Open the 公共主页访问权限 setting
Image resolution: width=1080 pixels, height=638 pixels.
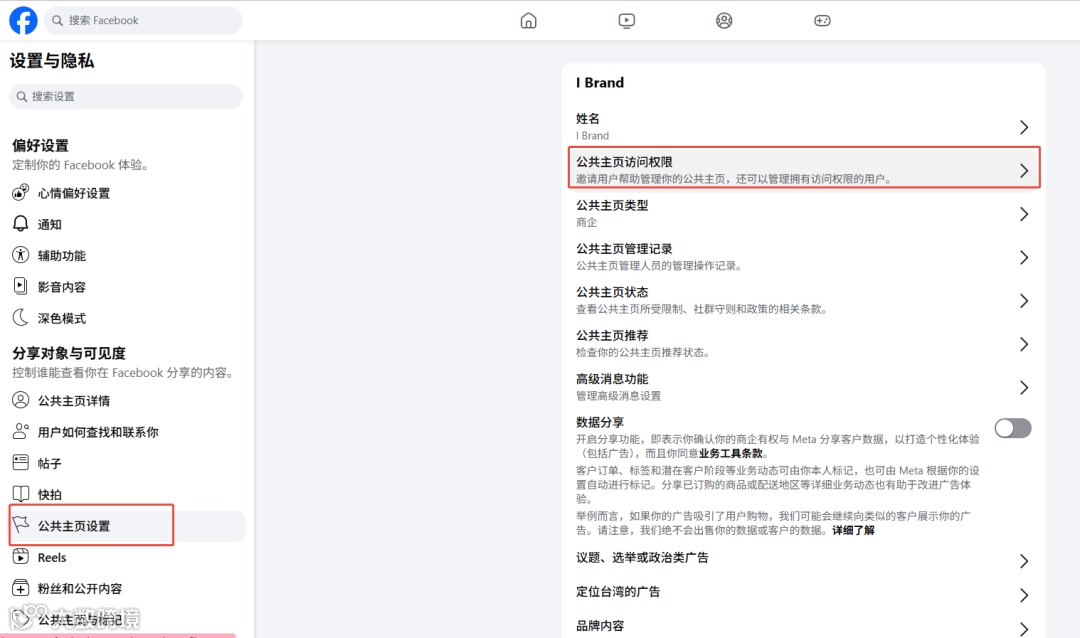(x=804, y=170)
